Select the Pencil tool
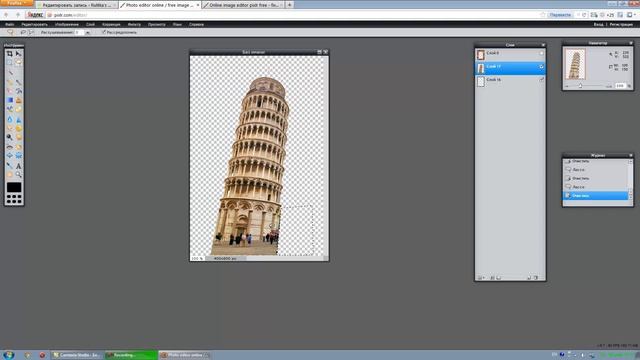The width and height of the screenshot is (640, 360). click(x=9, y=82)
